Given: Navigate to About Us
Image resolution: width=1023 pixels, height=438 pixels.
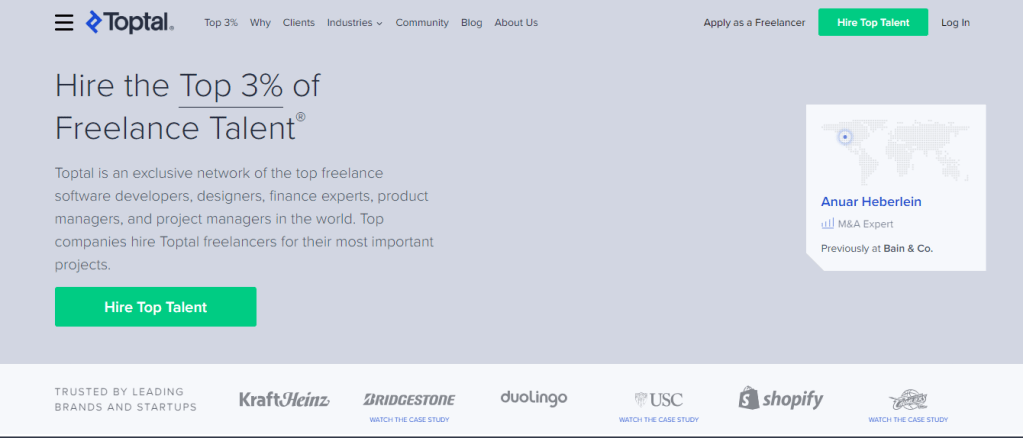Looking at the screenshot, I should 516,22.
